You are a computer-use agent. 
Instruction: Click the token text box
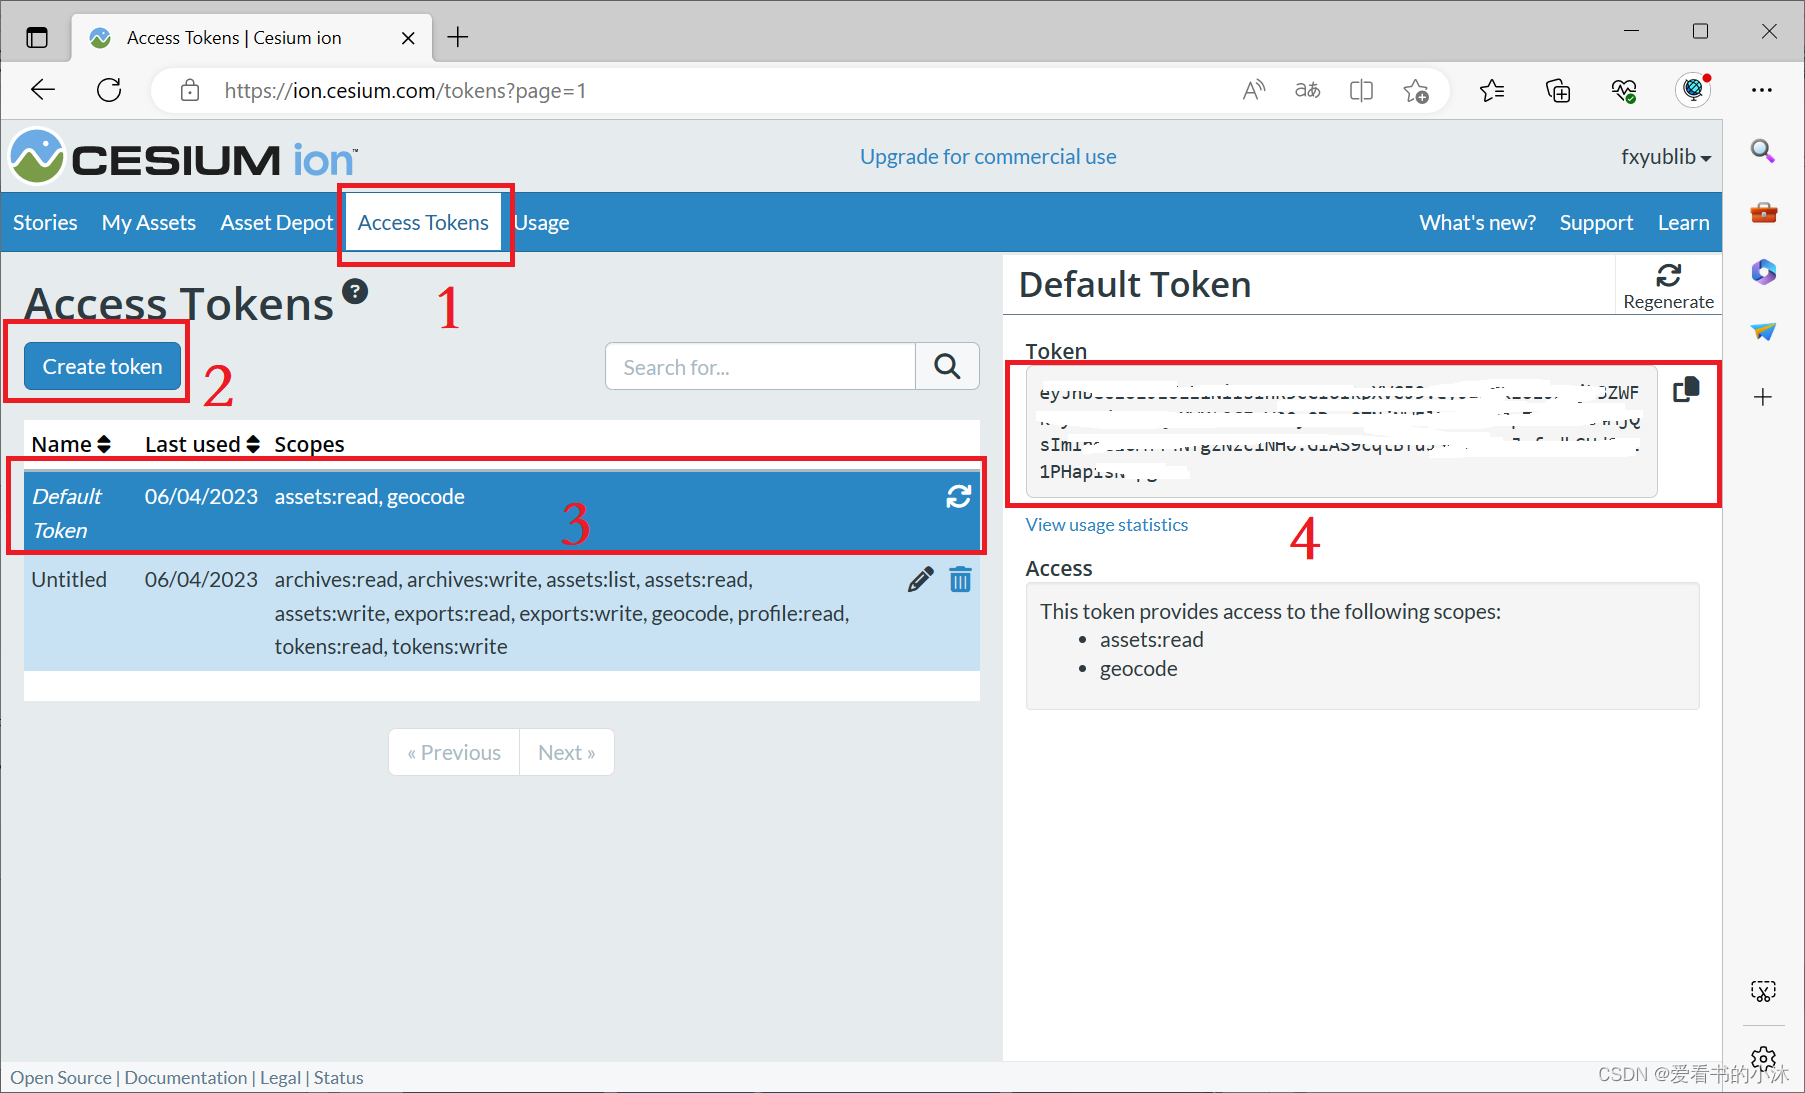pos(1341,432)
